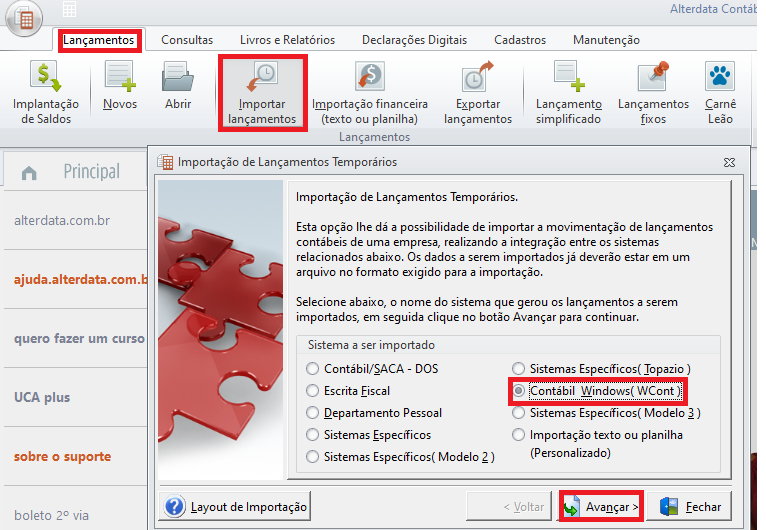The image size is (766, 530).
Task: Create new entries with Novos icon
Action: [x=120, y=85]
